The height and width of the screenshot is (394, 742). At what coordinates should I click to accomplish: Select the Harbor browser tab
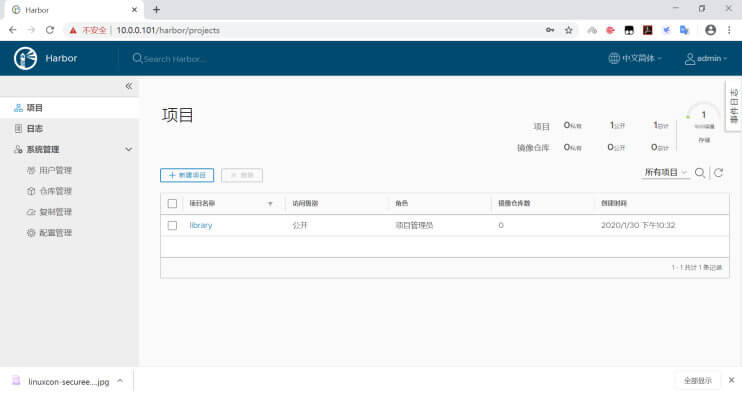pyautogui.click(x=73, y=10)
